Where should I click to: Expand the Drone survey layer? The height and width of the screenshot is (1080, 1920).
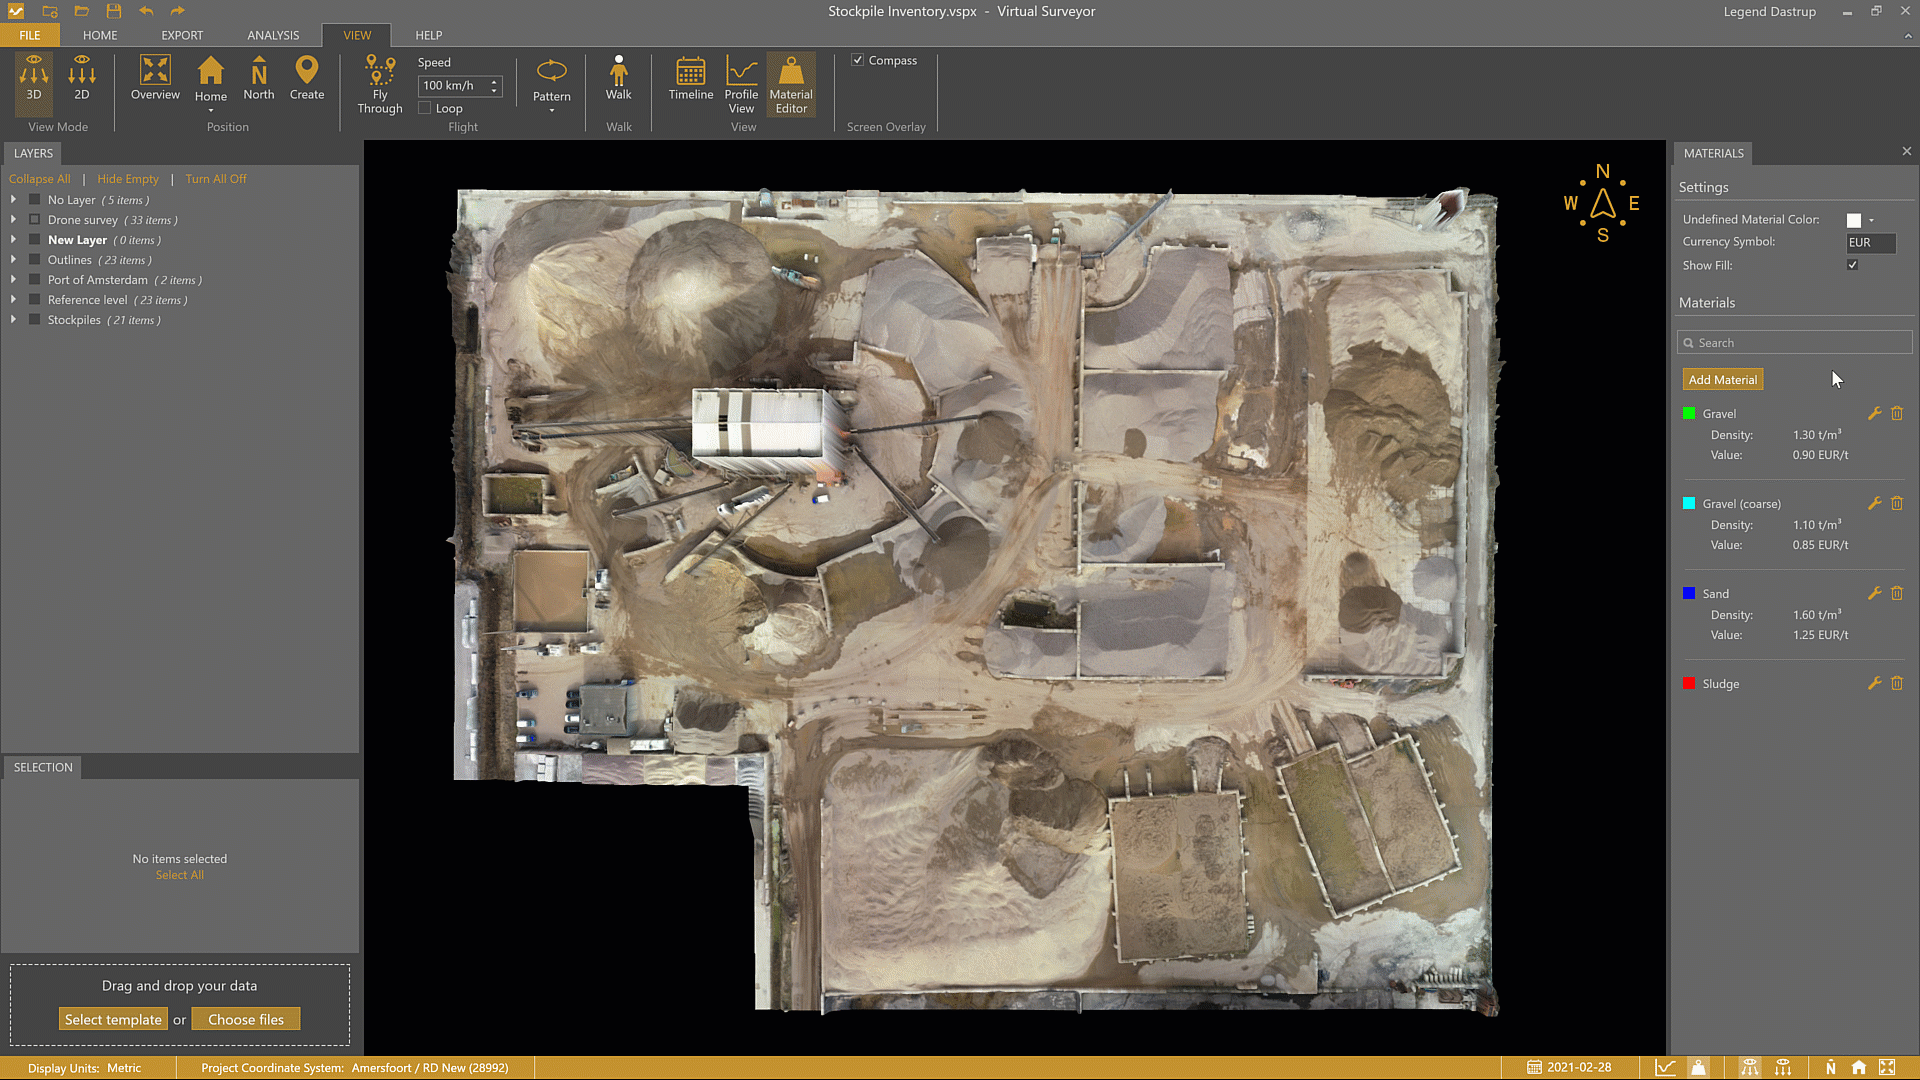point(13,220)
